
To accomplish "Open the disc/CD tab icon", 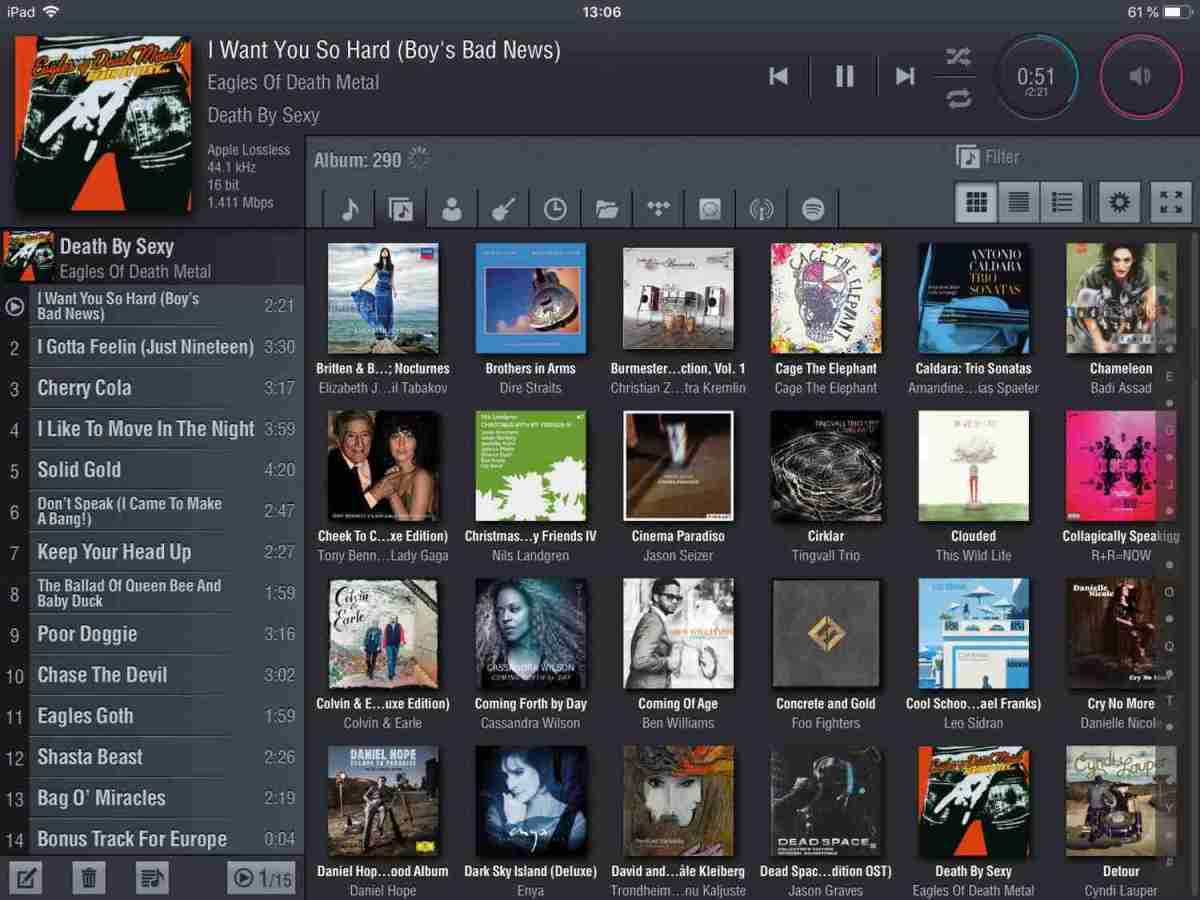I will click(x=710, y=208).
